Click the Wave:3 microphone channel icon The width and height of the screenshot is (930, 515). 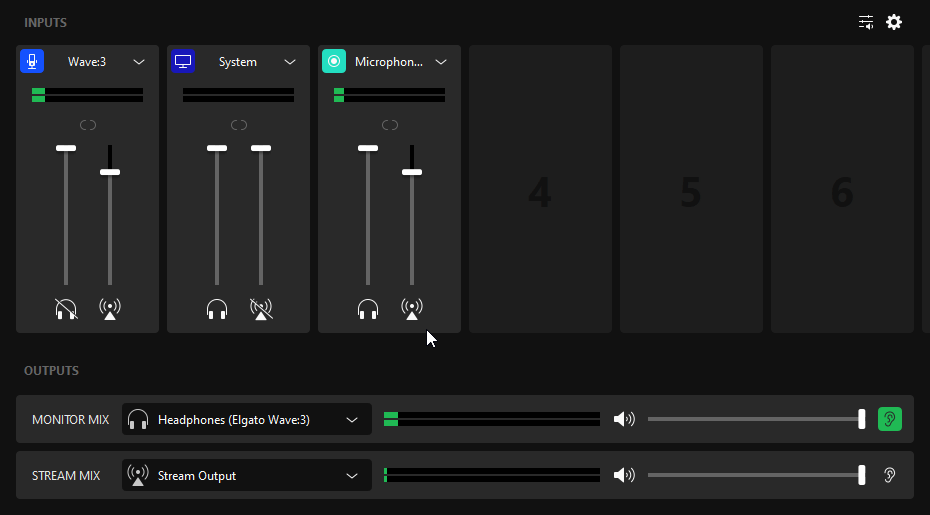(32, 61)
